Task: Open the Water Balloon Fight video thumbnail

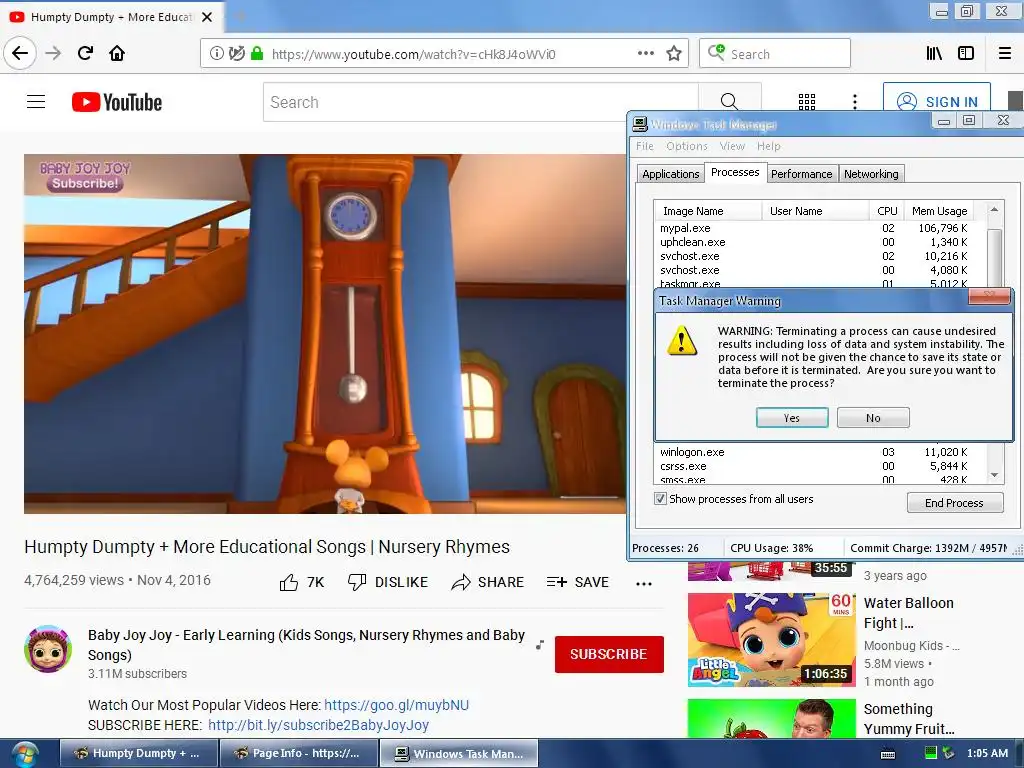Action: tap(771, 639)
